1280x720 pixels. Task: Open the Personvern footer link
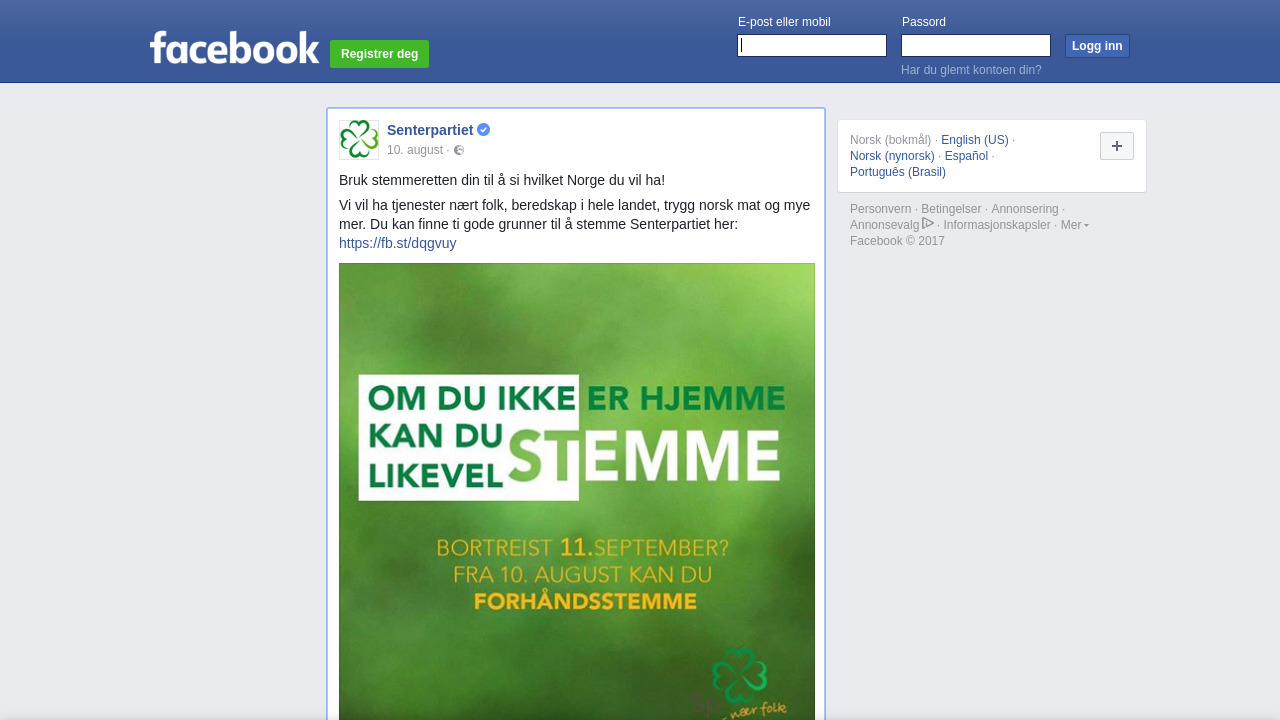click(x=881, y=209)
